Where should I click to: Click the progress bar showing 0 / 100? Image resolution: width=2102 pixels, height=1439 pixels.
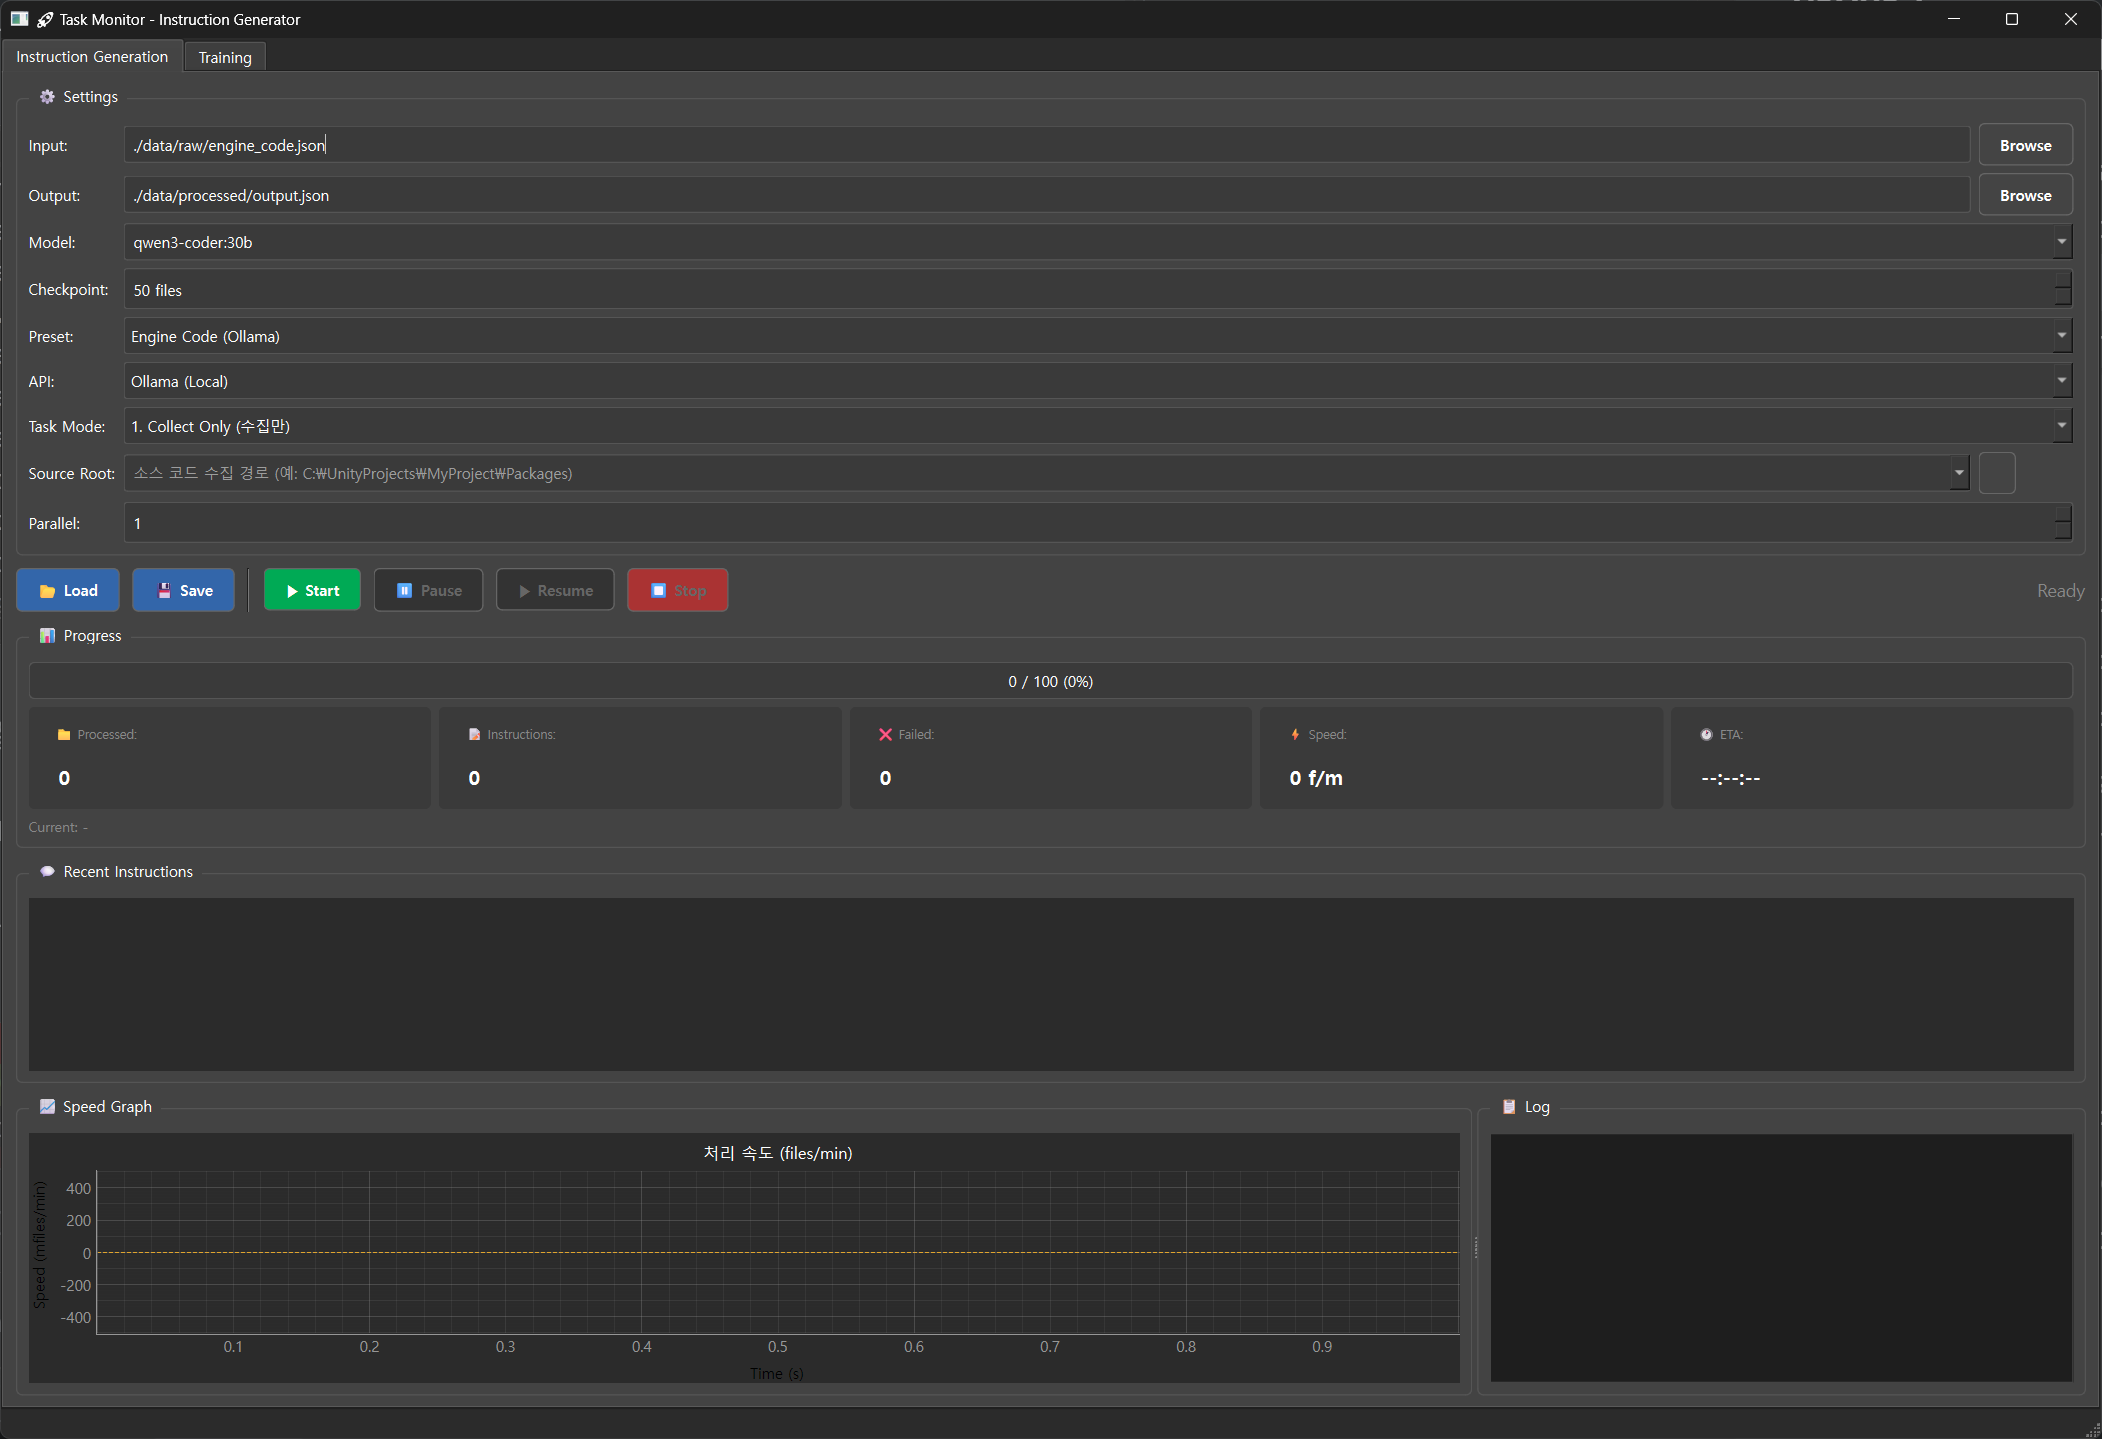(1050, 681)
